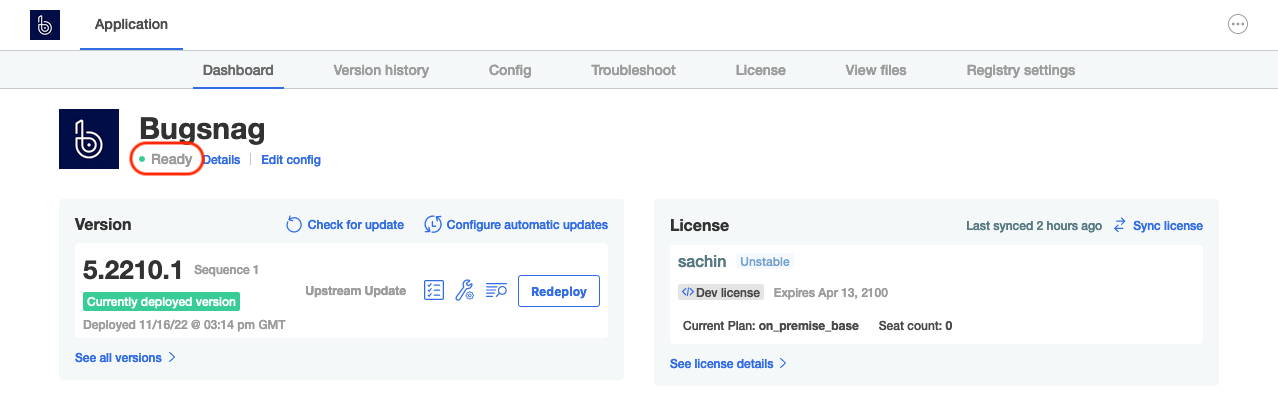Click the Check for update refresh icon
The height and width of the screenshot is (400, 1278).
(294, 225)
